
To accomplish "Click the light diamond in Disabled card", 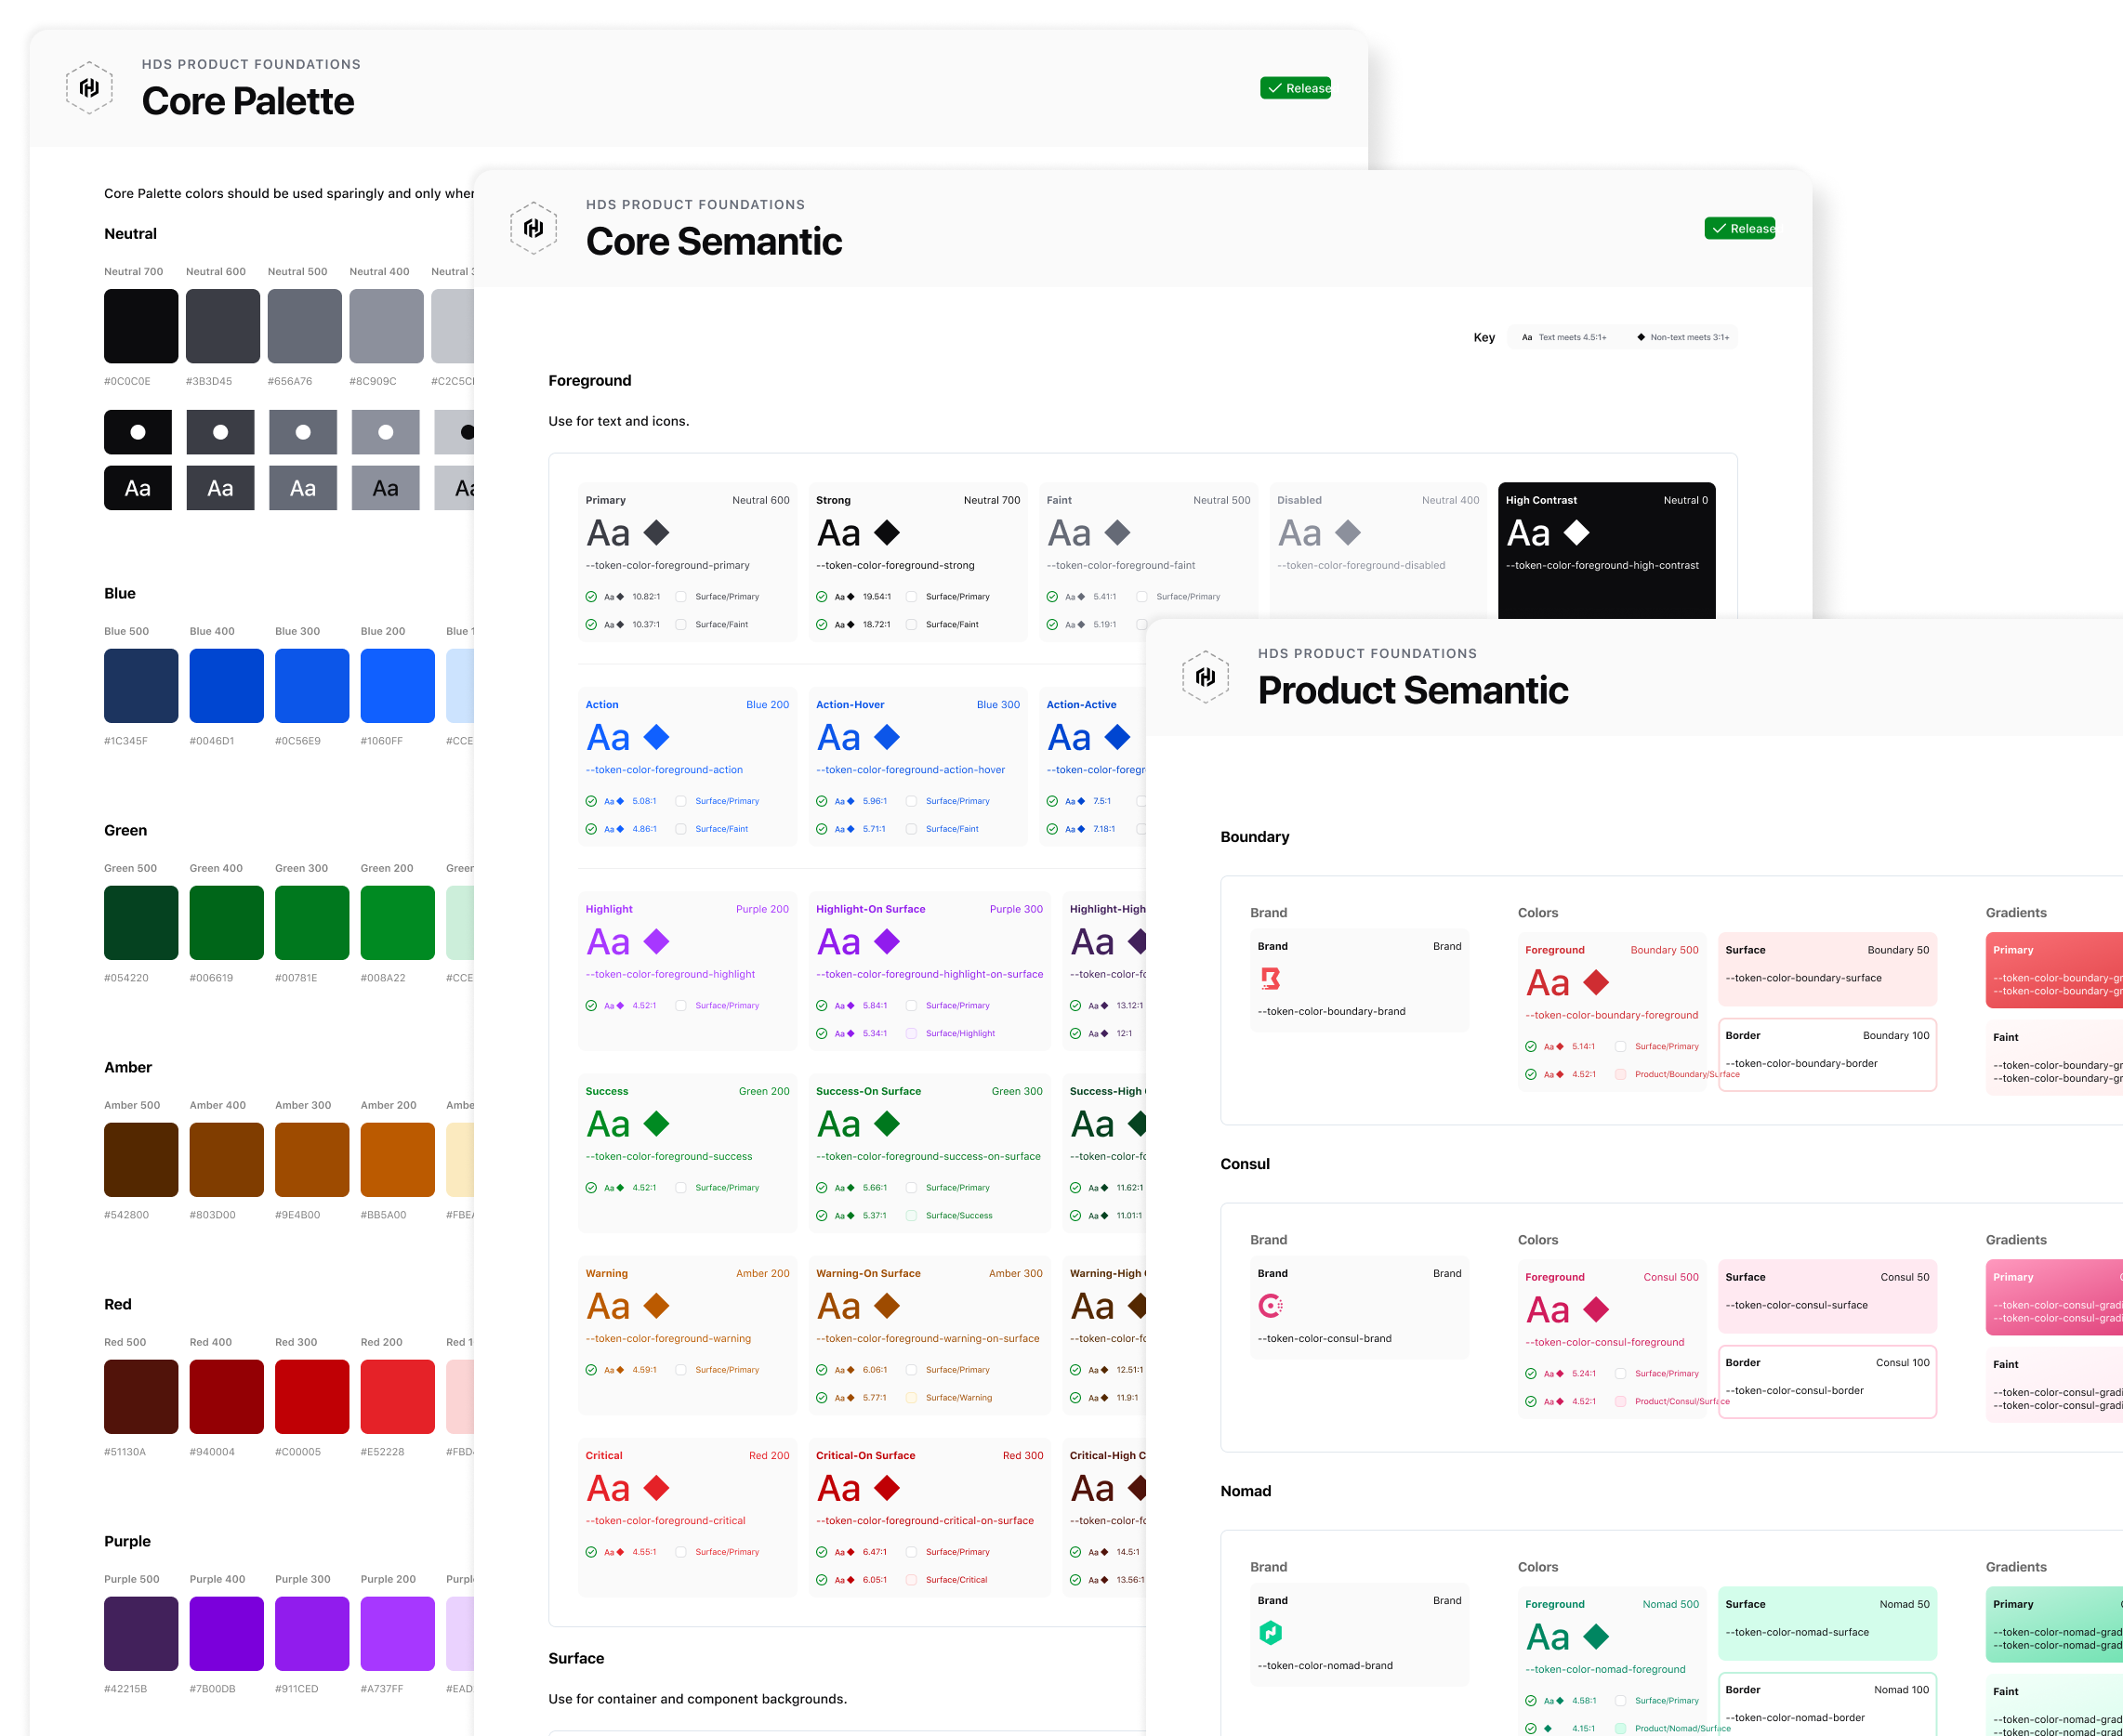I will click(1348, 533).
